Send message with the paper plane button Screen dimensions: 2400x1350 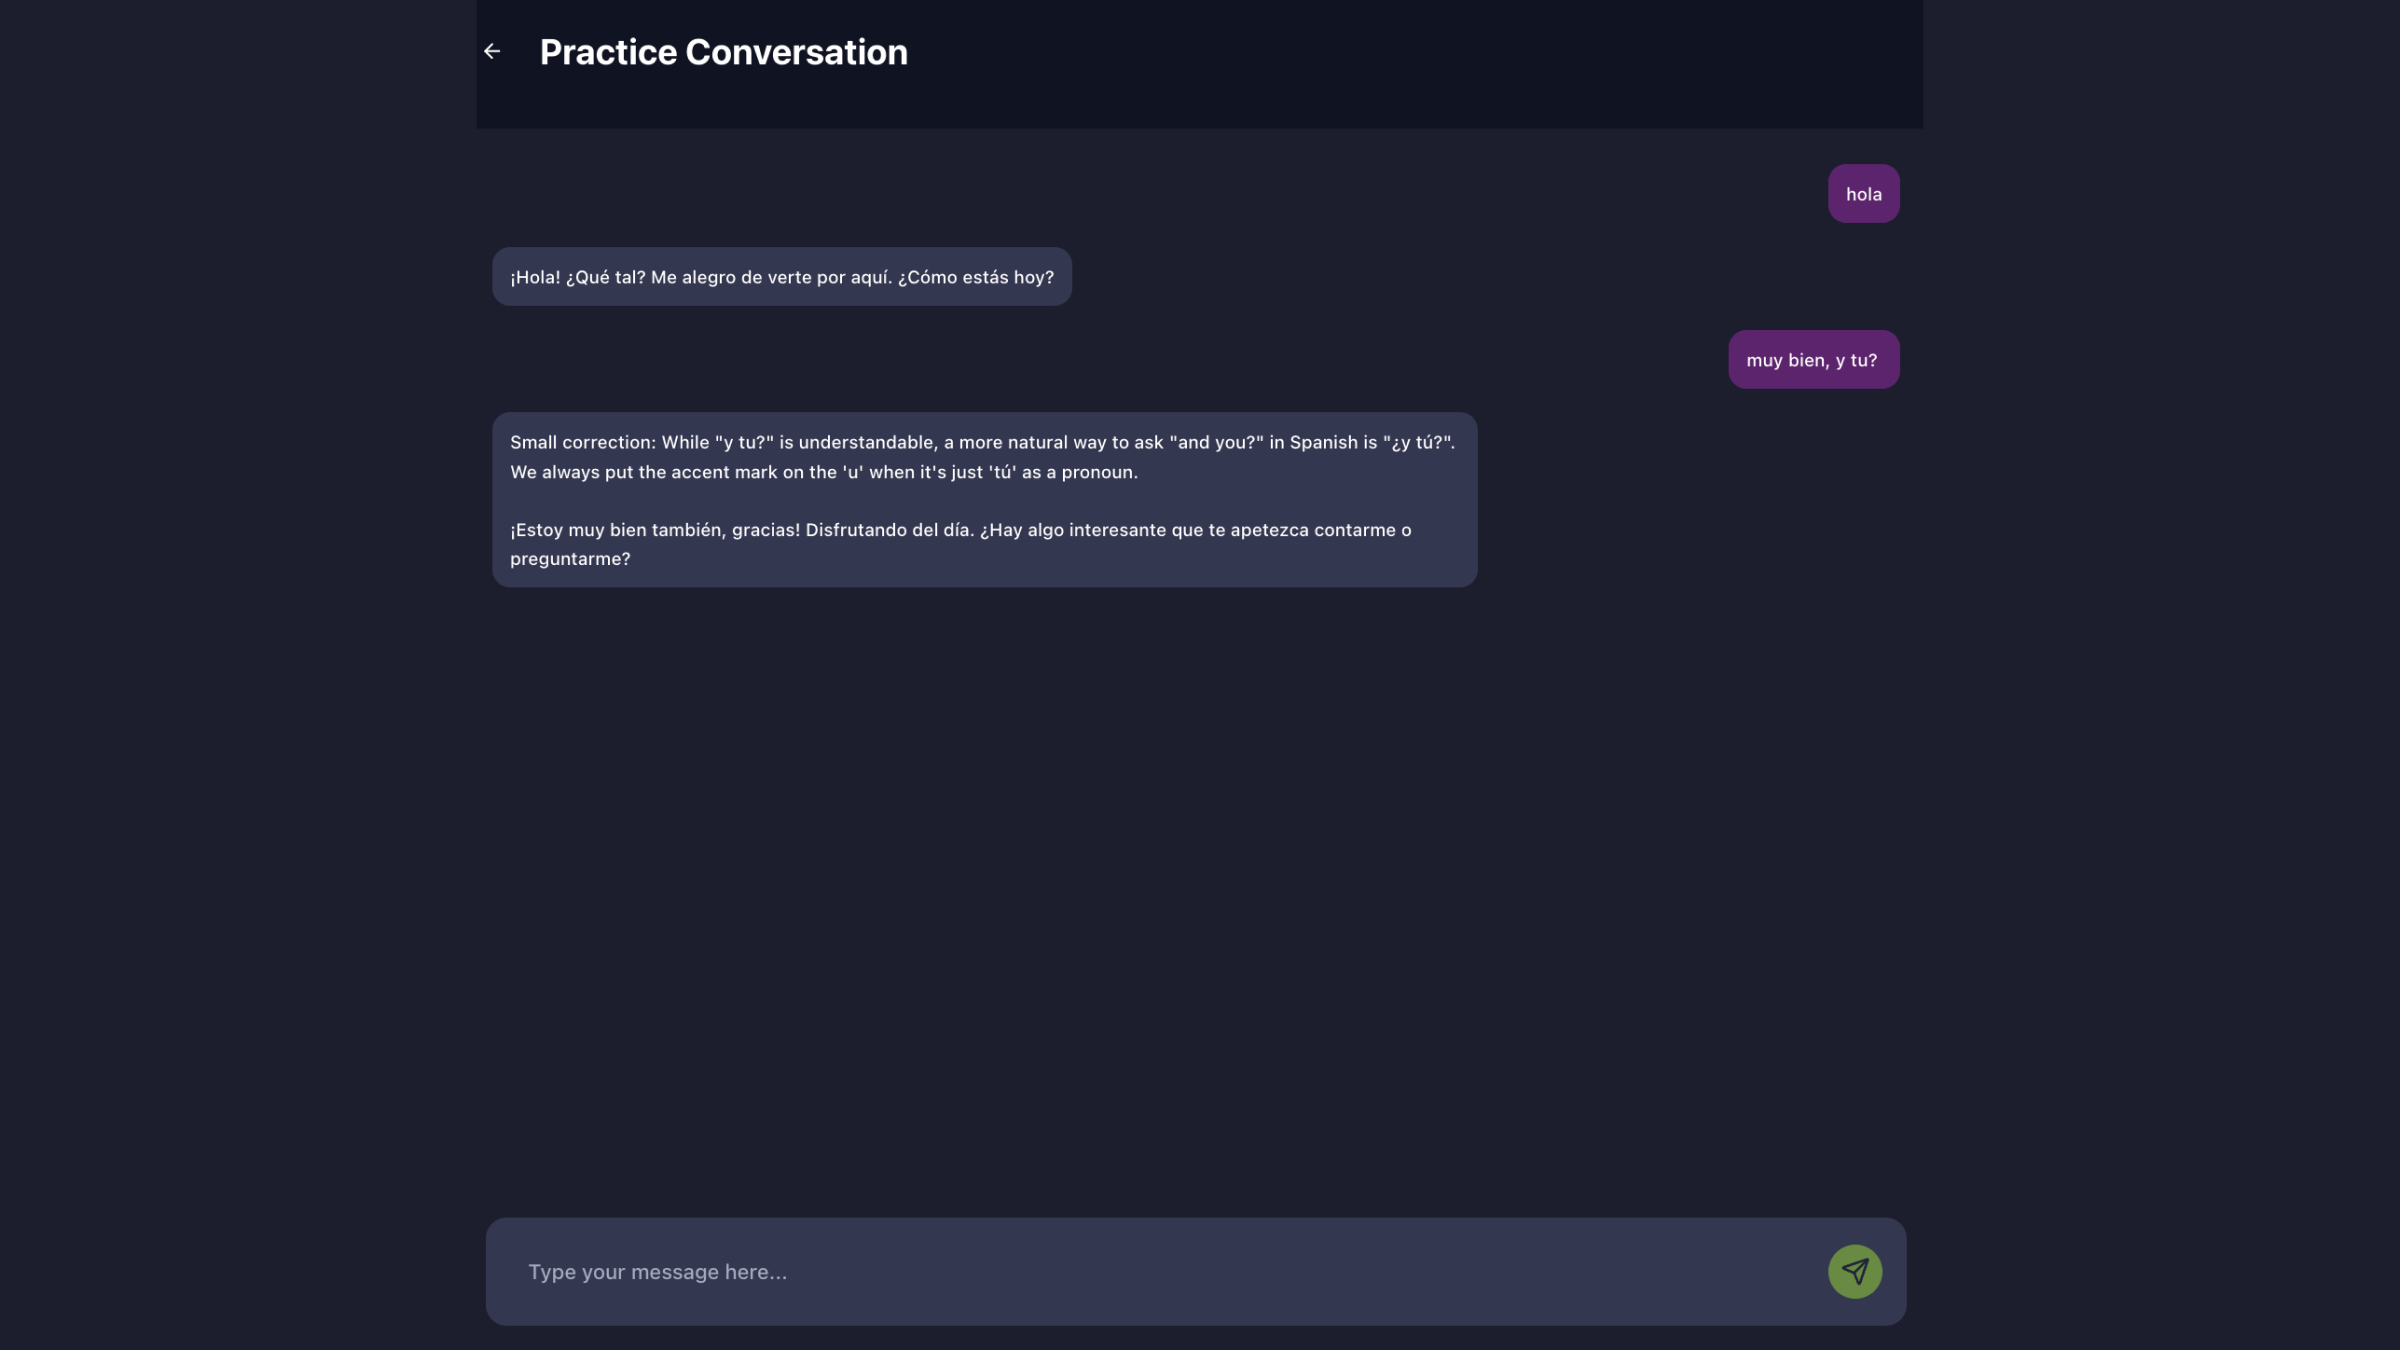point(1854,1271)
